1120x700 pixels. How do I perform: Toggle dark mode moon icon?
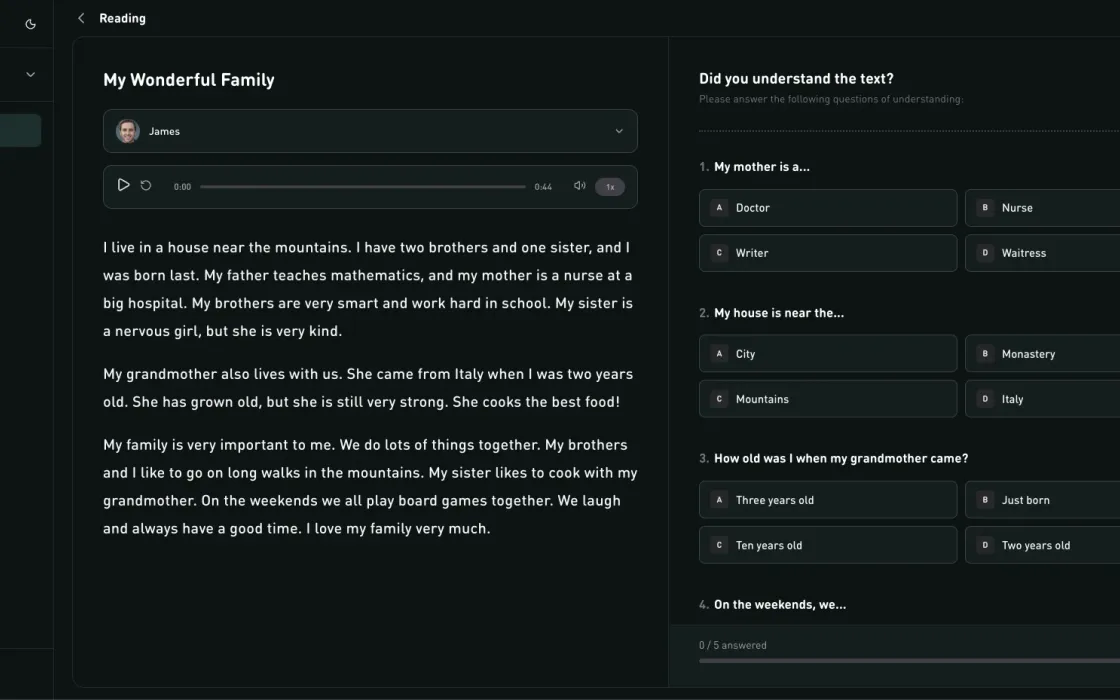[30, 24]
